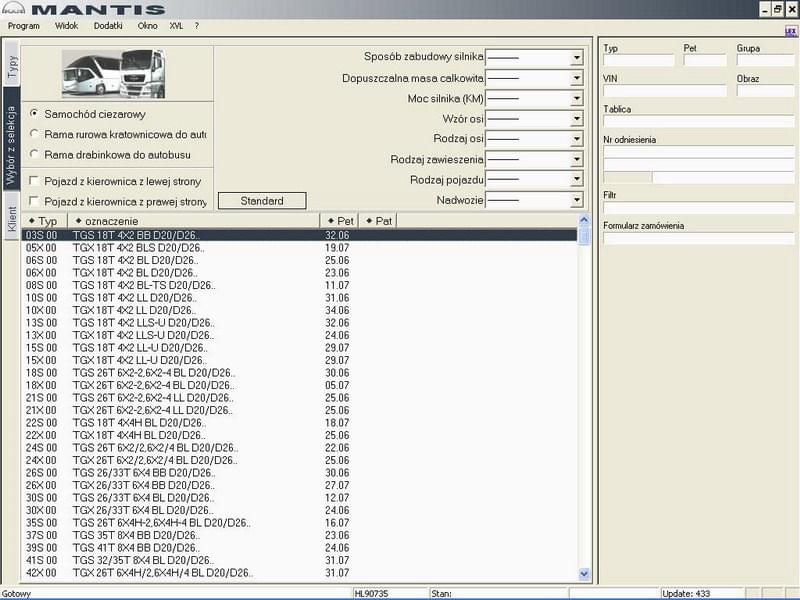This screenshot has width=800, height=600.
Task: Click the Standard button
Action: pos(262,201)
